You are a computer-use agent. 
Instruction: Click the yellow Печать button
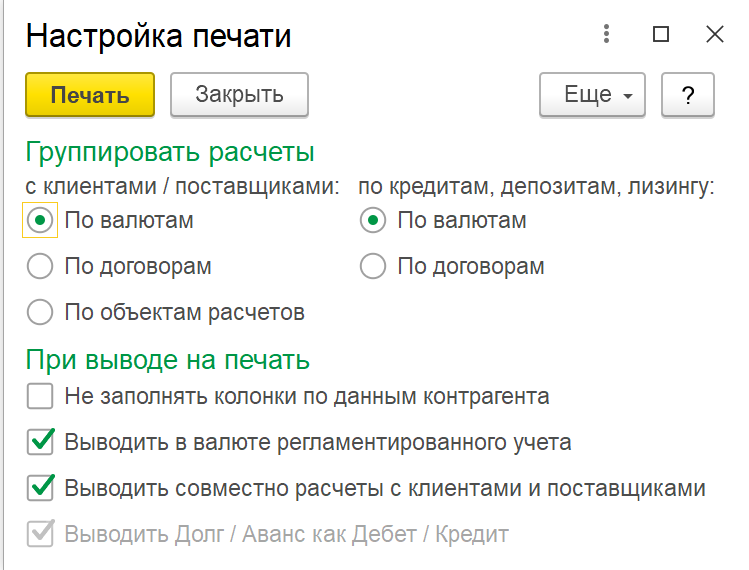point(90,95)
